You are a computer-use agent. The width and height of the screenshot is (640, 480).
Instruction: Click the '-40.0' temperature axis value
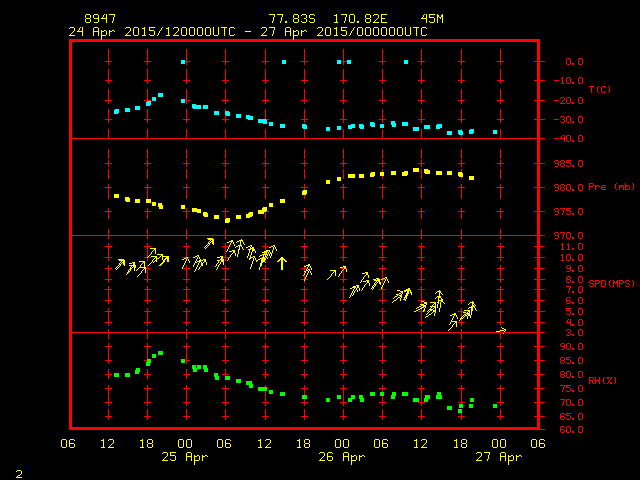[x=569, y=139]
